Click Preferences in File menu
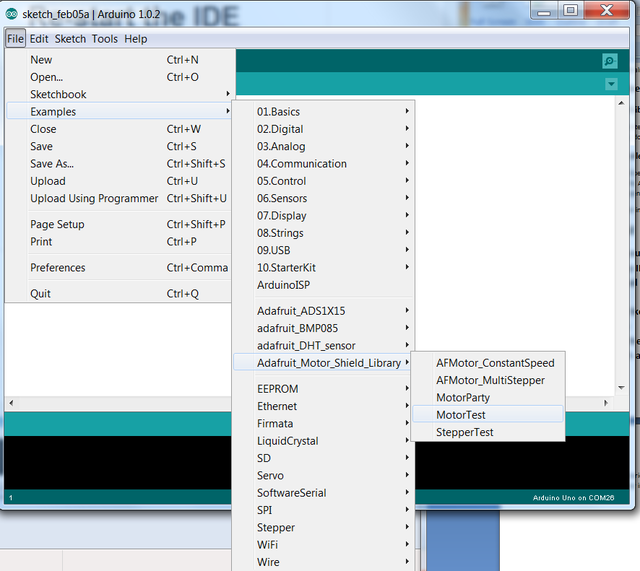 click(58, 268)
